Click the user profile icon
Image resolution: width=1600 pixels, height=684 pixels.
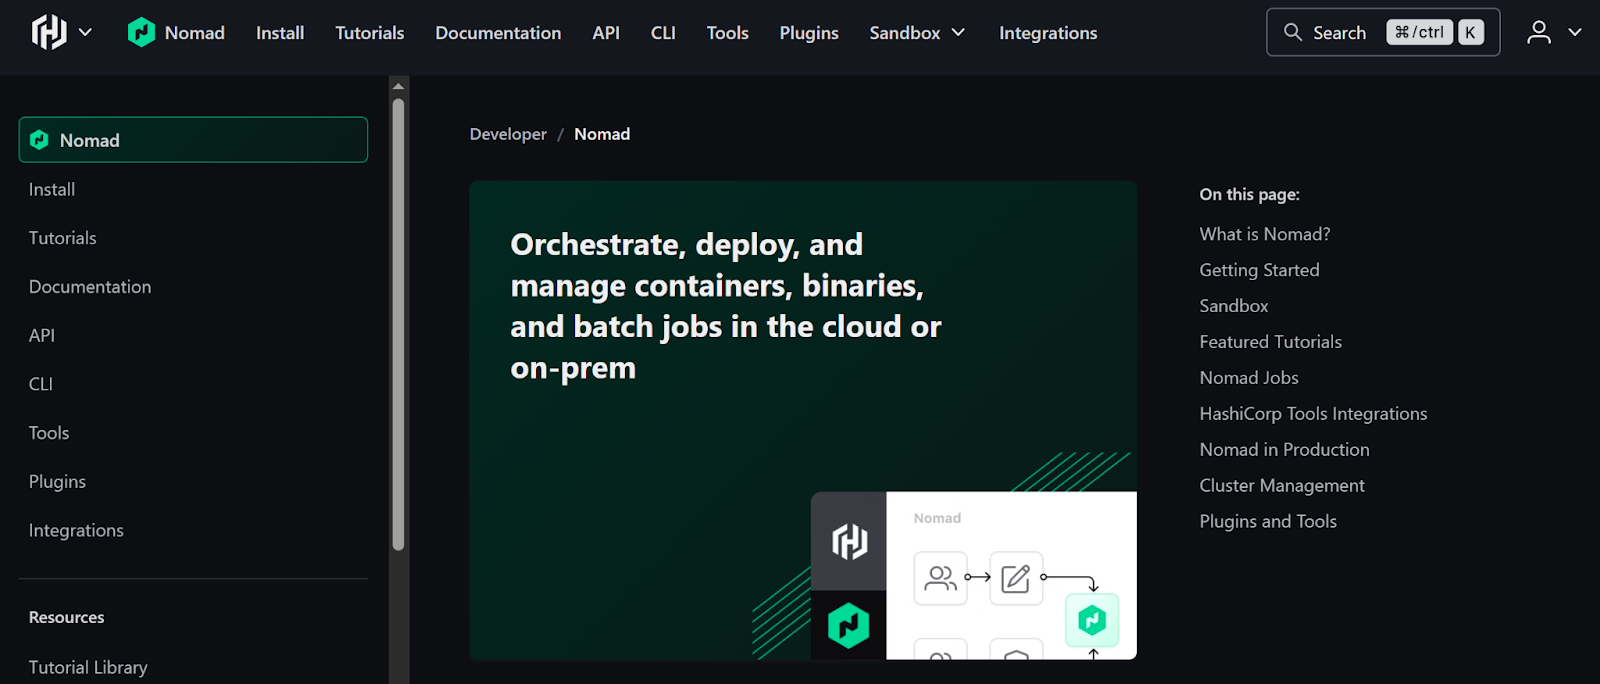pos(1539,33)
